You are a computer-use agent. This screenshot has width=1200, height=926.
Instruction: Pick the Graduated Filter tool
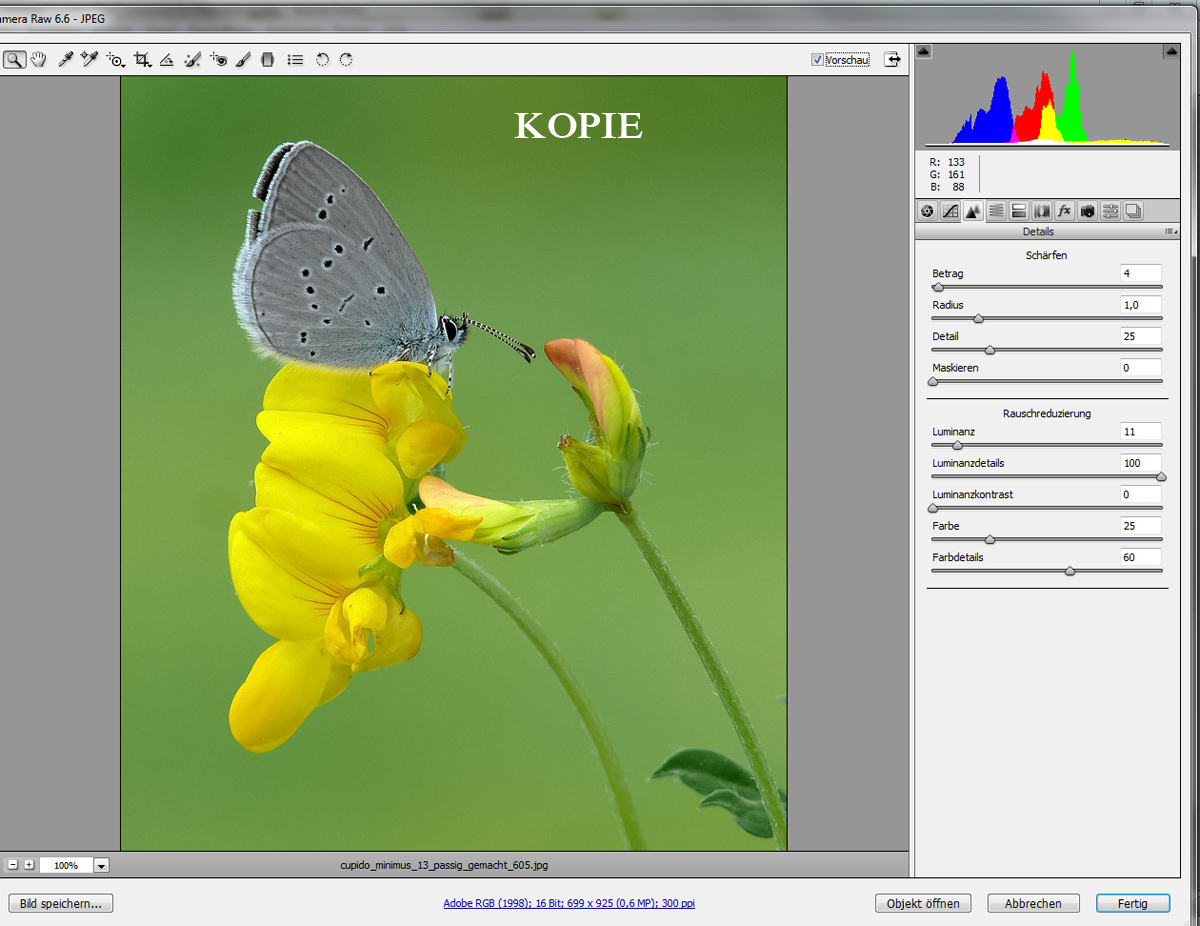(x=267, y=60)
